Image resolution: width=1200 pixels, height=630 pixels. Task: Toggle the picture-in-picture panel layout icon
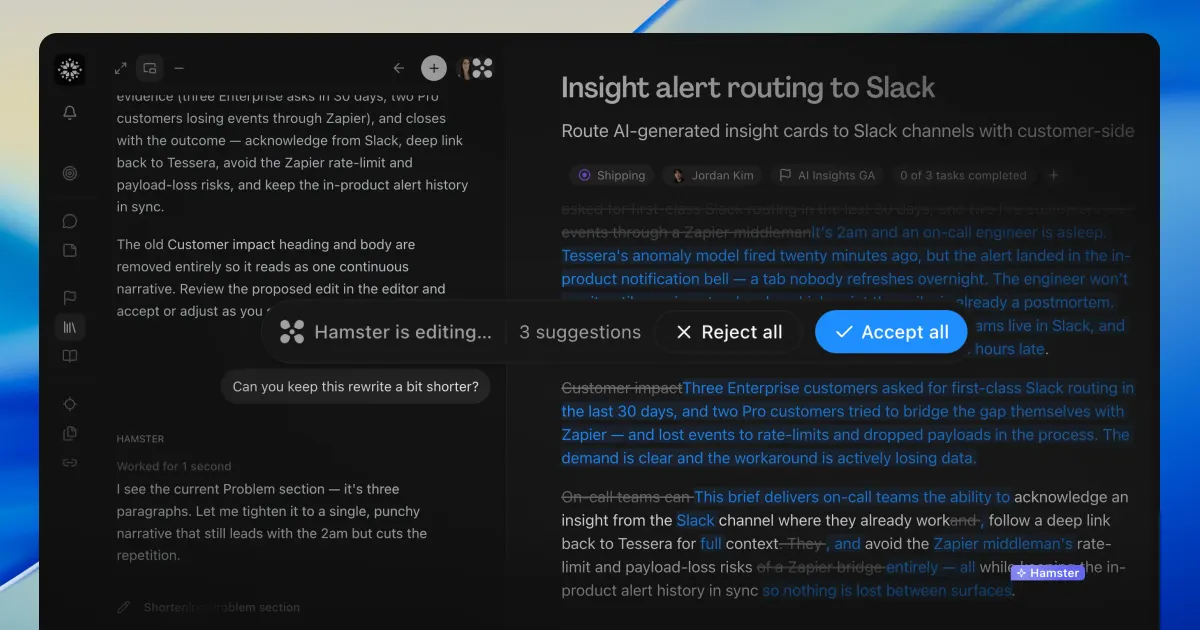pos(149,68)
